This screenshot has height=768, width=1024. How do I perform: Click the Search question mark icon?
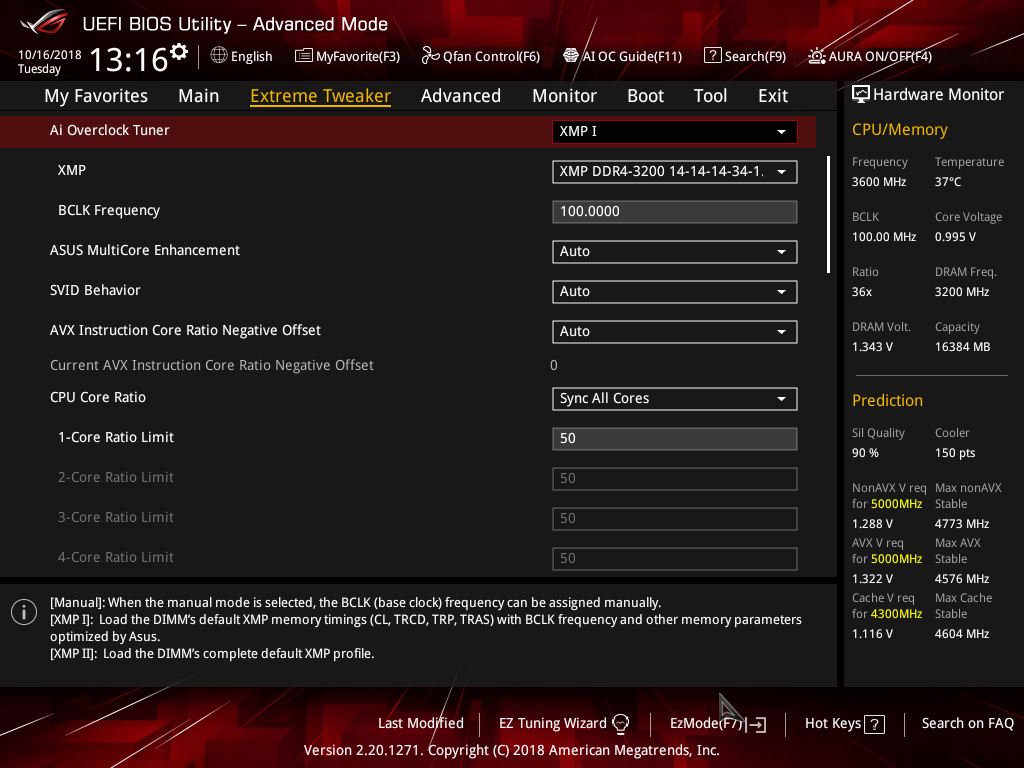pyautogui.click(x=712, y=56)
